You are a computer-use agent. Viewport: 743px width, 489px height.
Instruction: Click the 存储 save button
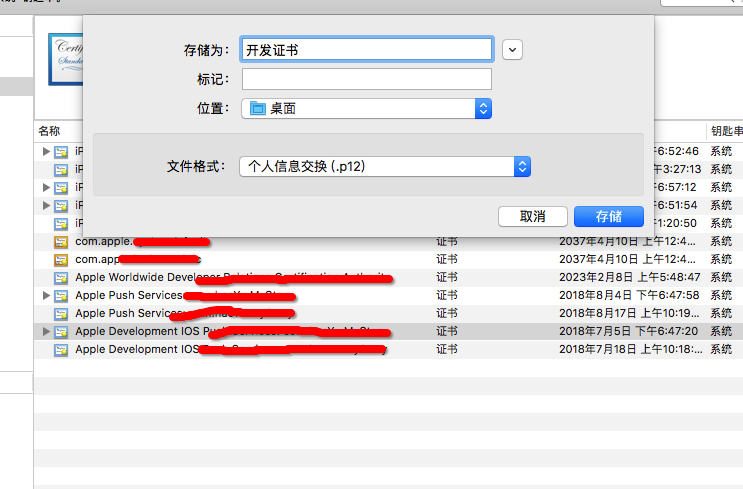click(x=609, y=217)
